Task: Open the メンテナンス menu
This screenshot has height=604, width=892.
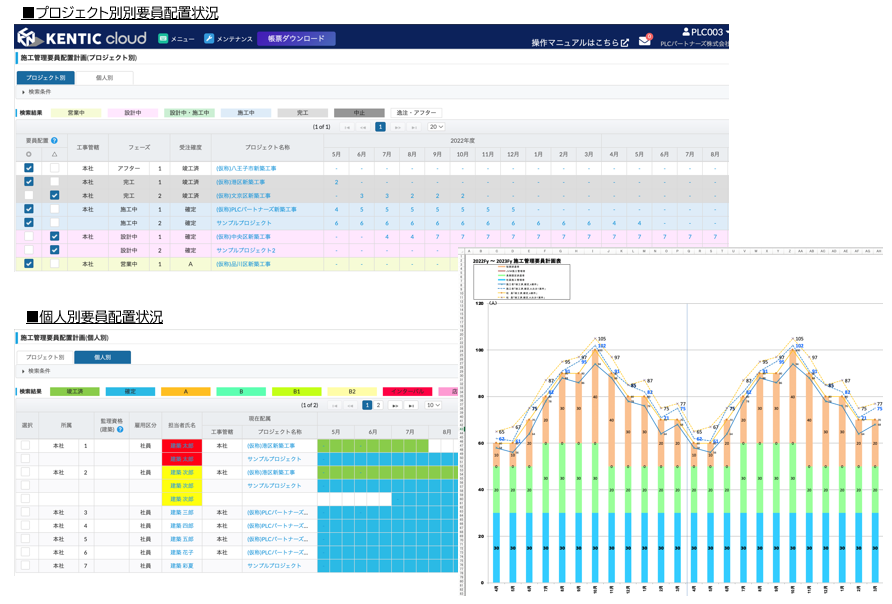Action: [x=228, y=39]
